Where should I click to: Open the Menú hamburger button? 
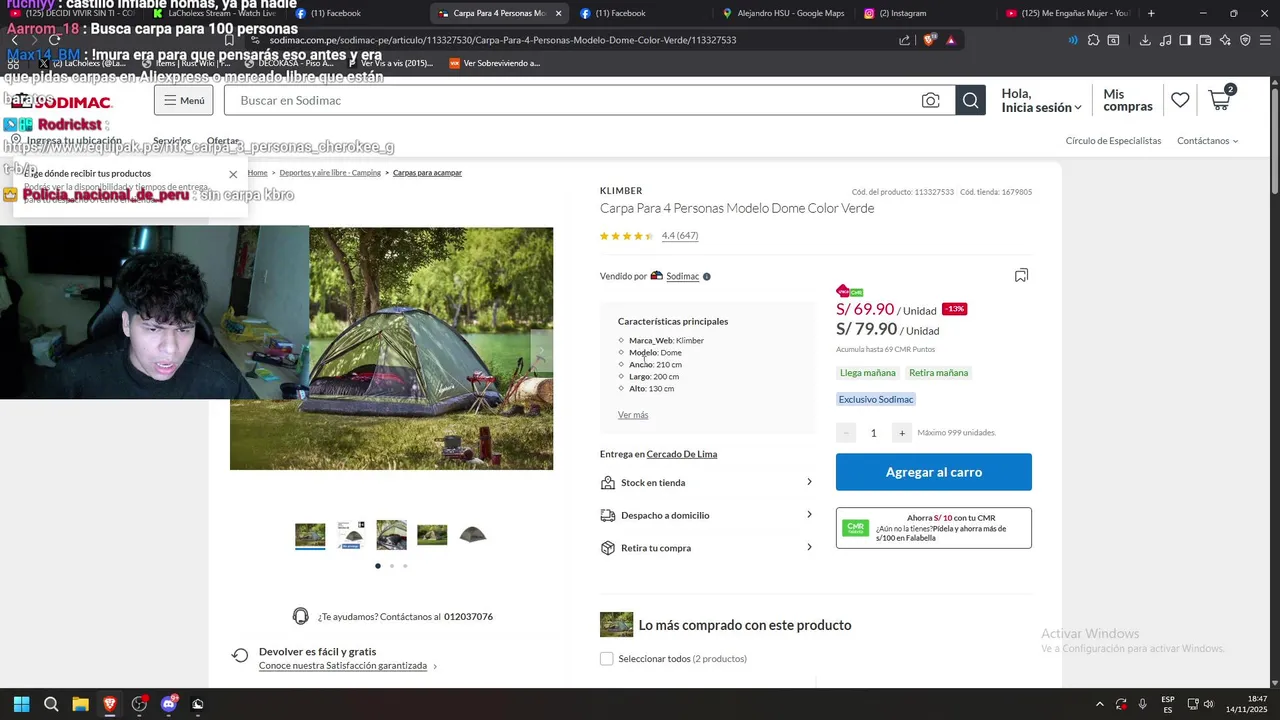coord(183,100)
